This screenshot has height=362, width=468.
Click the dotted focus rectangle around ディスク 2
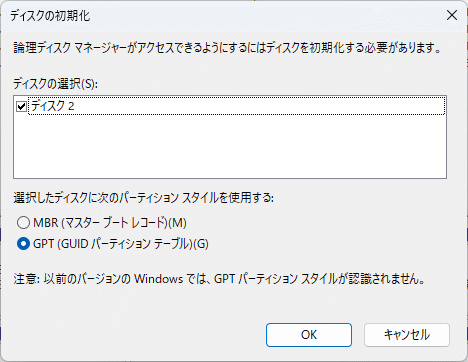[x=237, y=106]
